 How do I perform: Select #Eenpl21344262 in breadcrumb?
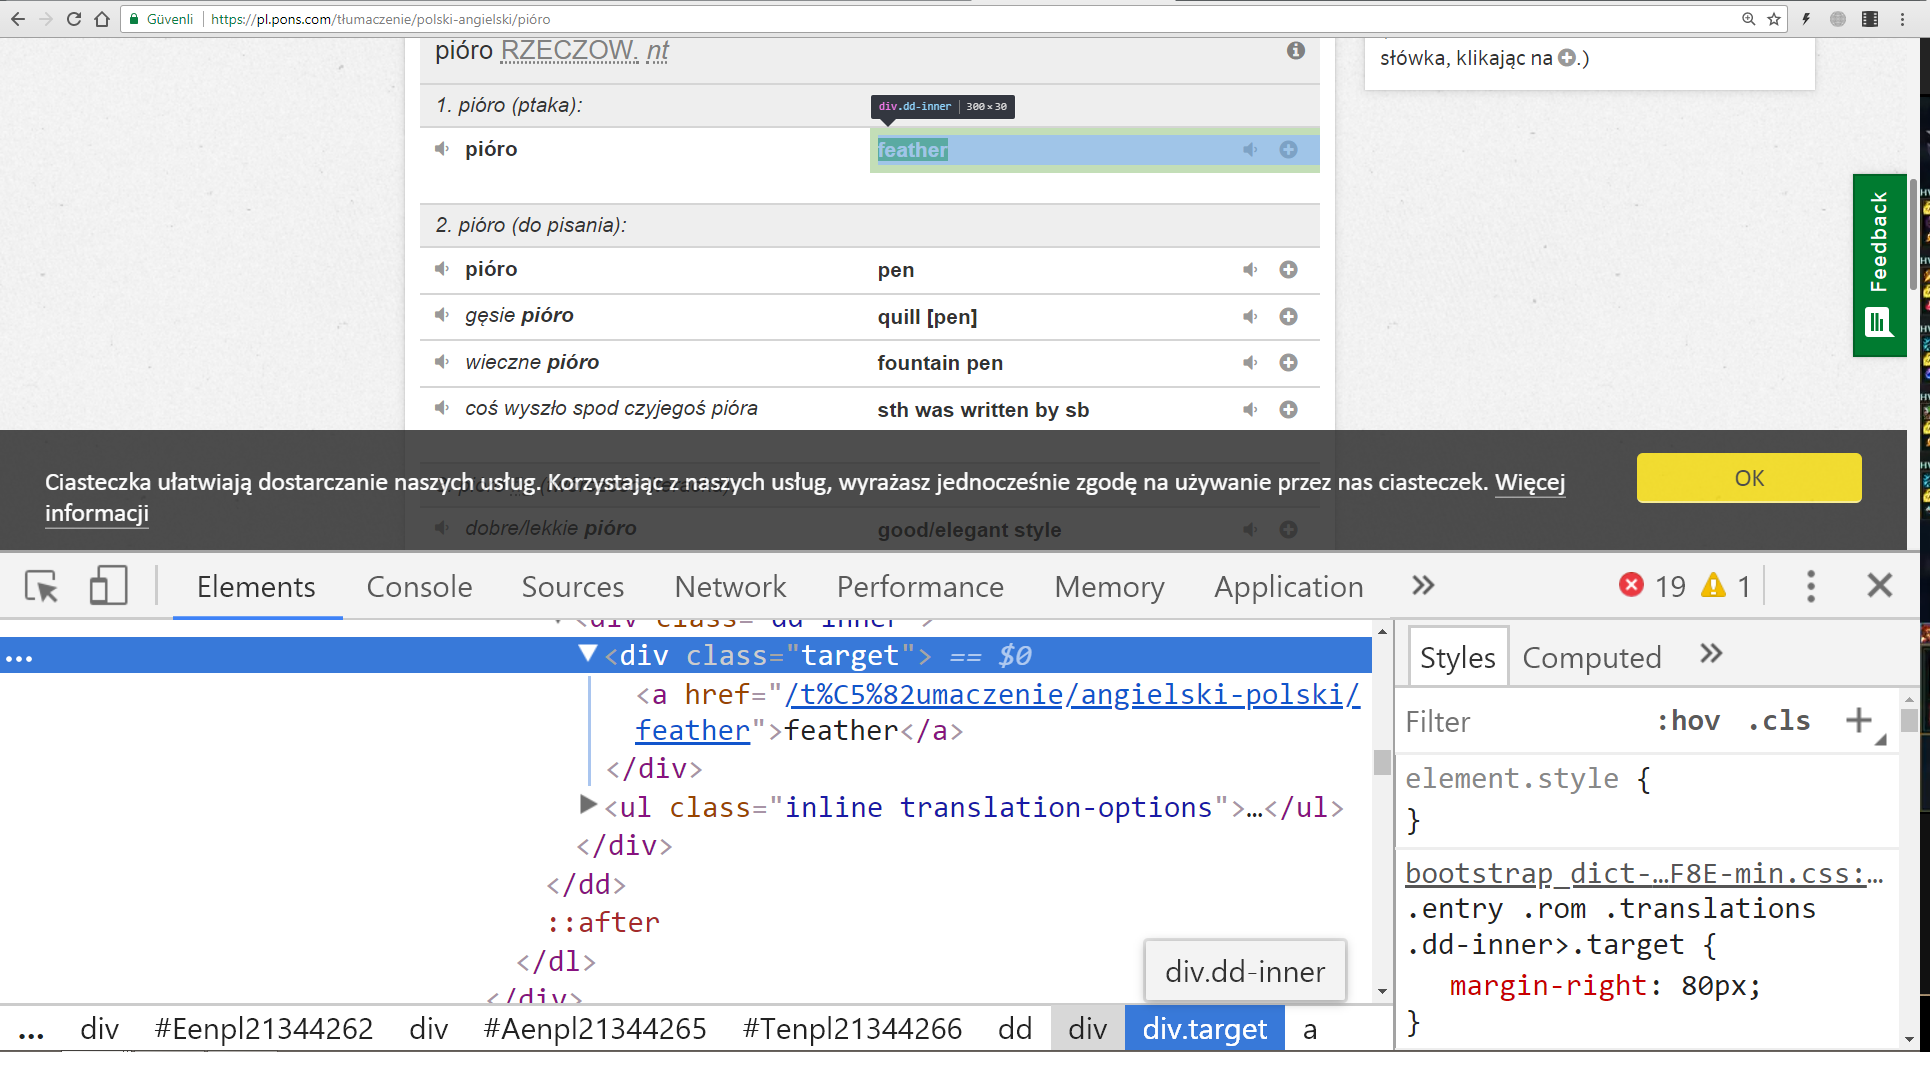(264, 1029)
